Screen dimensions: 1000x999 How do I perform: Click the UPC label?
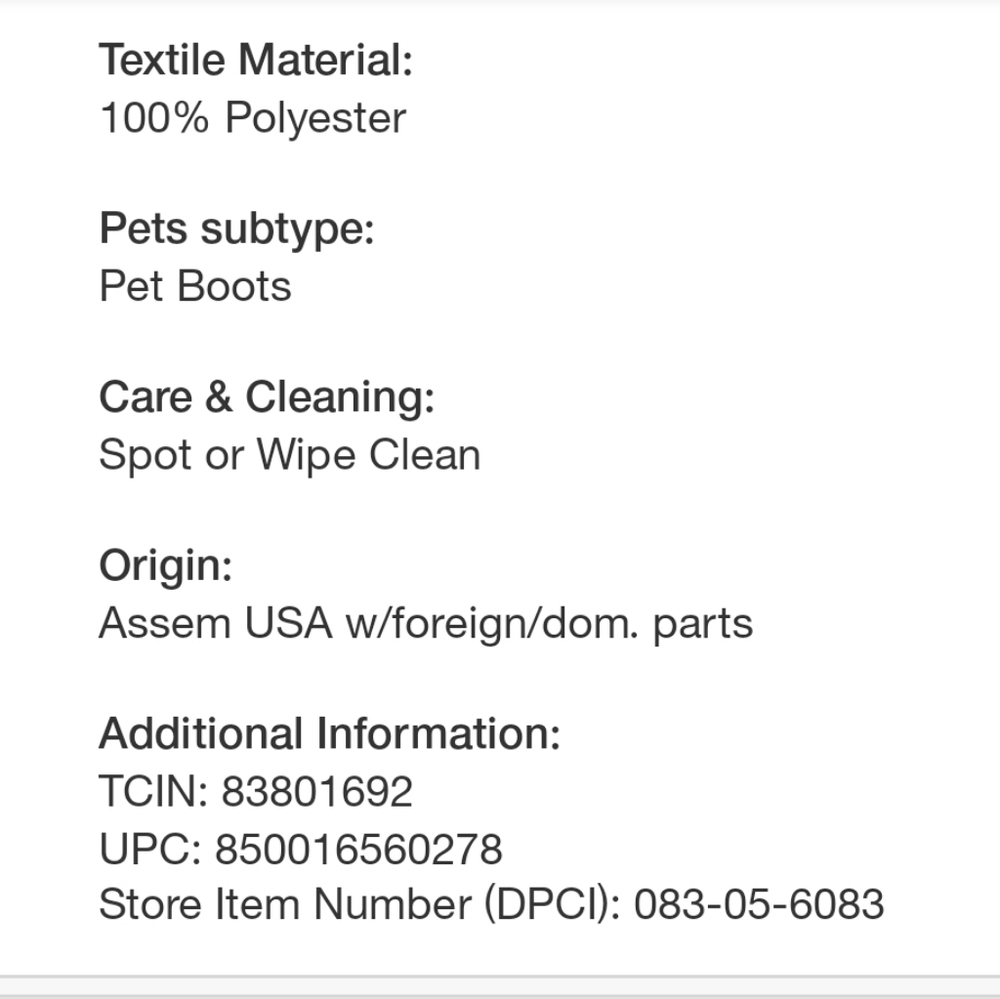point(150,849)
